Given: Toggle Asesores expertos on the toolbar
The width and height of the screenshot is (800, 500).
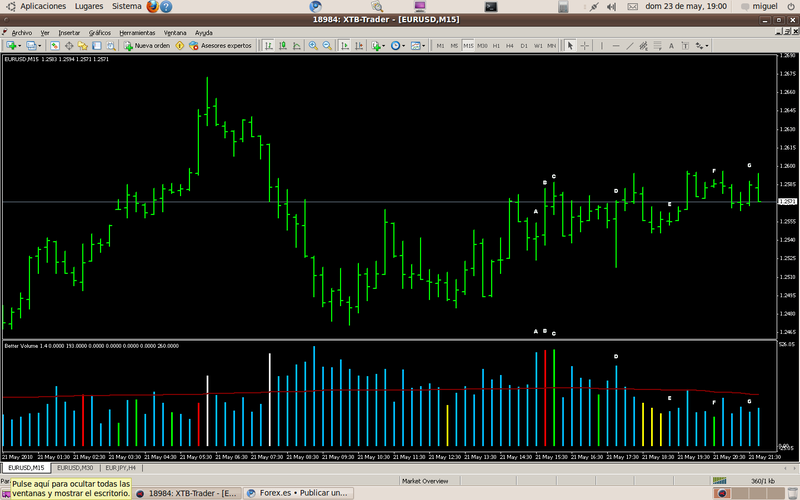Looking at the screenshot, I should tap(220, 45).
